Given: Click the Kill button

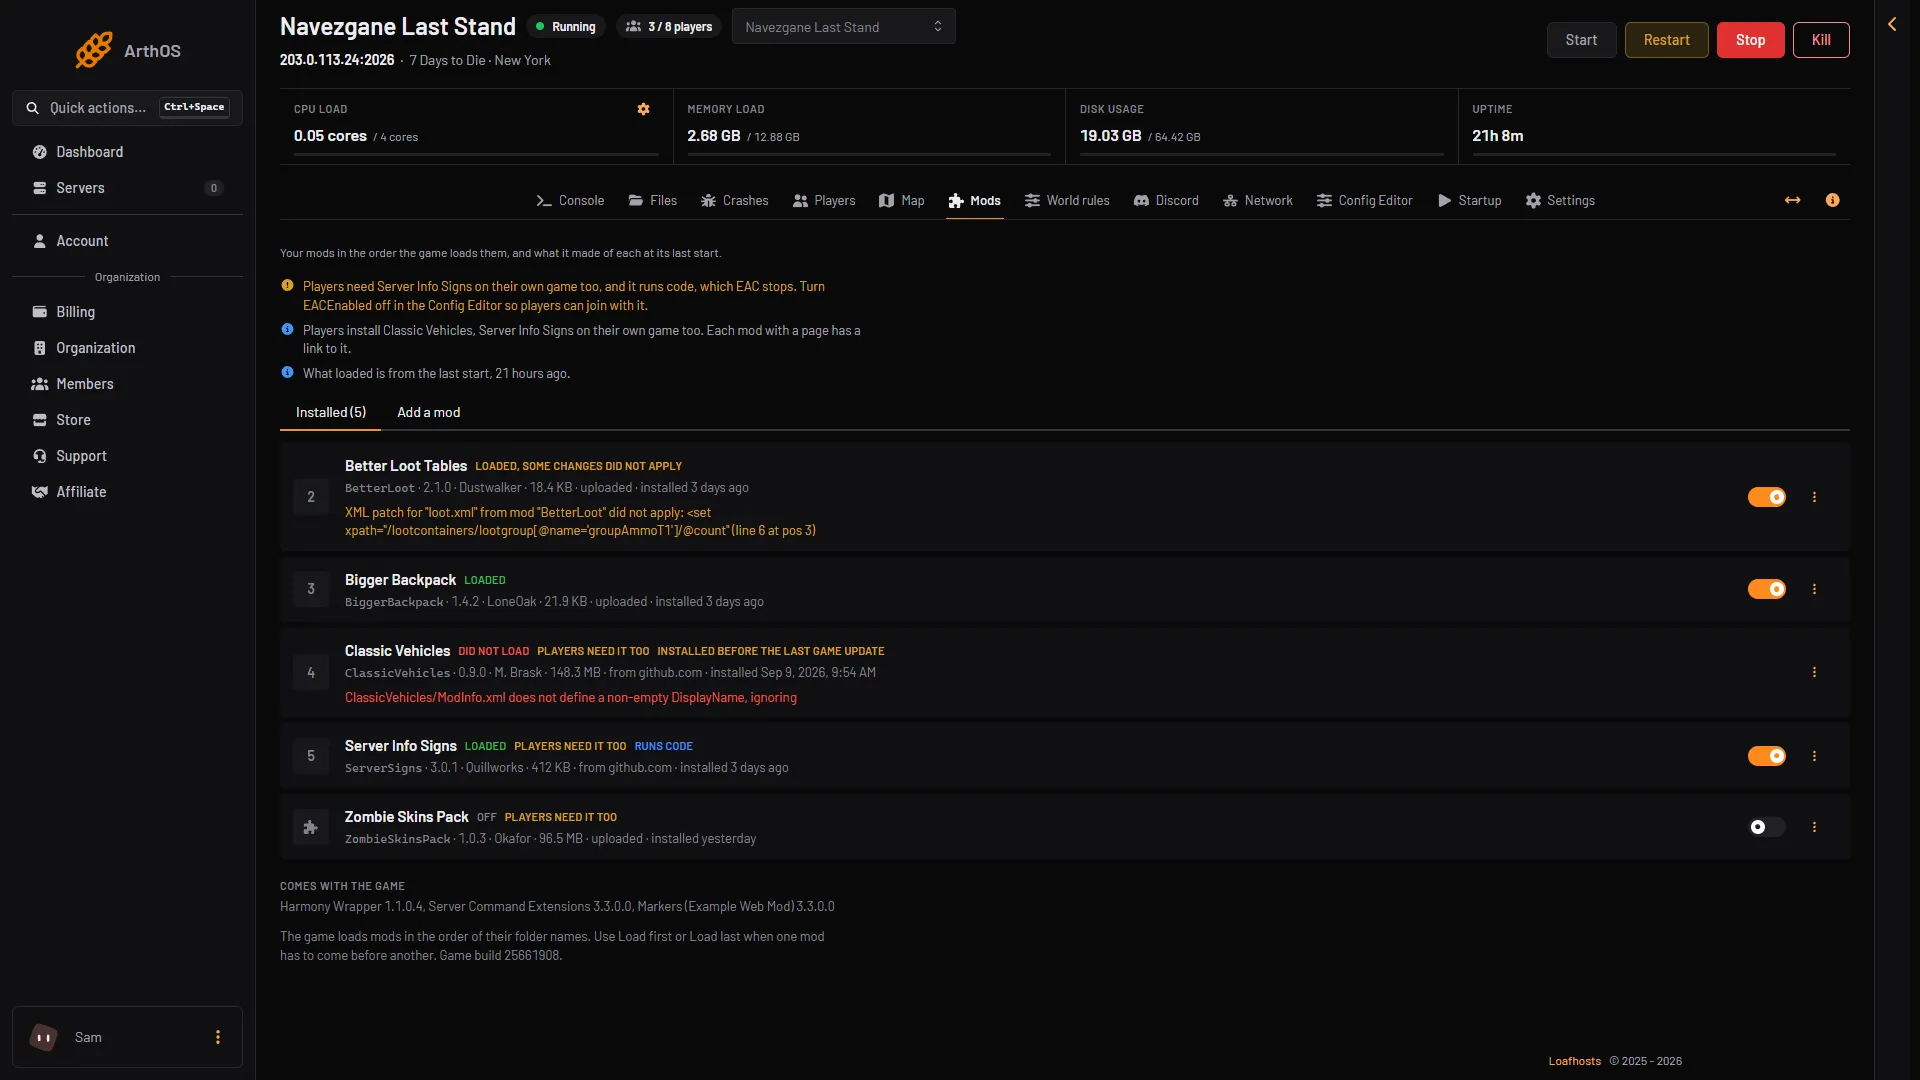Looking at the screenshot, I should click(x=1821, y=40).
